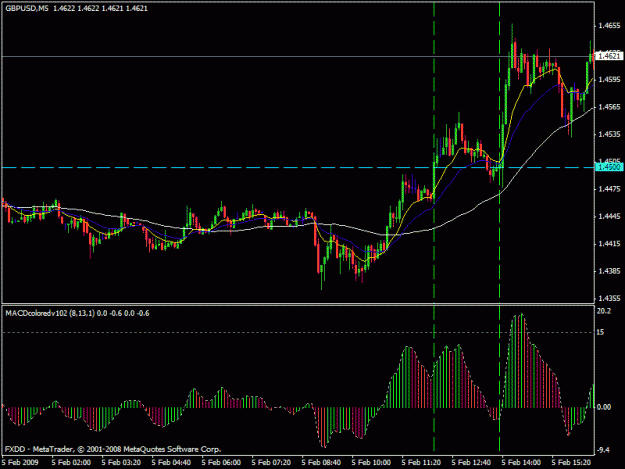The image size is (625, 469).
Task: Click the FXDD - MetaTrader copyright text
Action: (x=113, y=449)
